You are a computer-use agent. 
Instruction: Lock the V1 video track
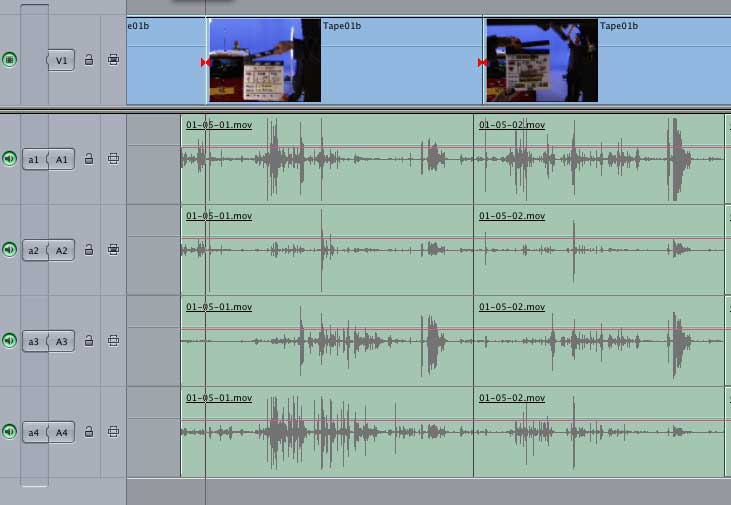click(89, 60)
